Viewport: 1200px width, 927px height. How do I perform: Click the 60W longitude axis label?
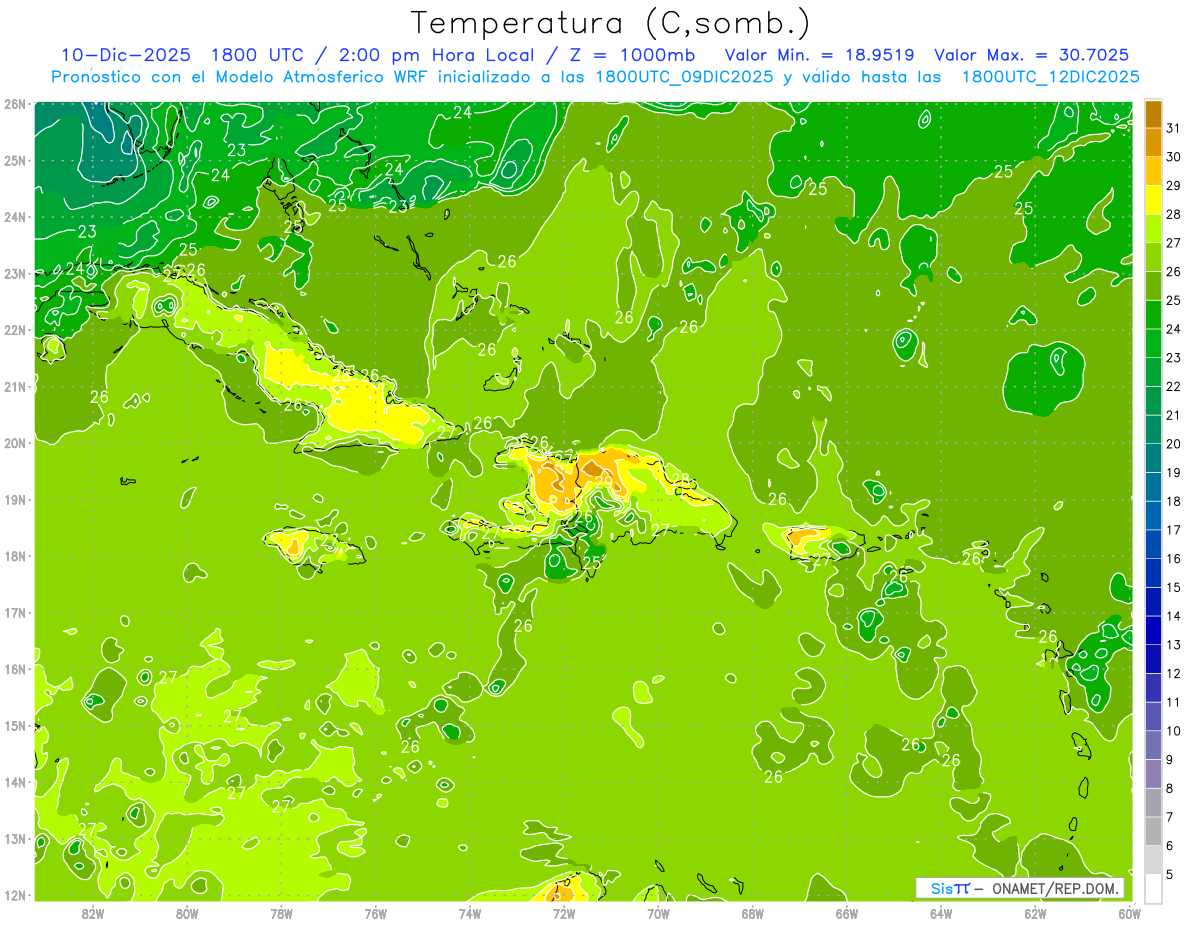pyautogui.click(x=1130, y=913)
